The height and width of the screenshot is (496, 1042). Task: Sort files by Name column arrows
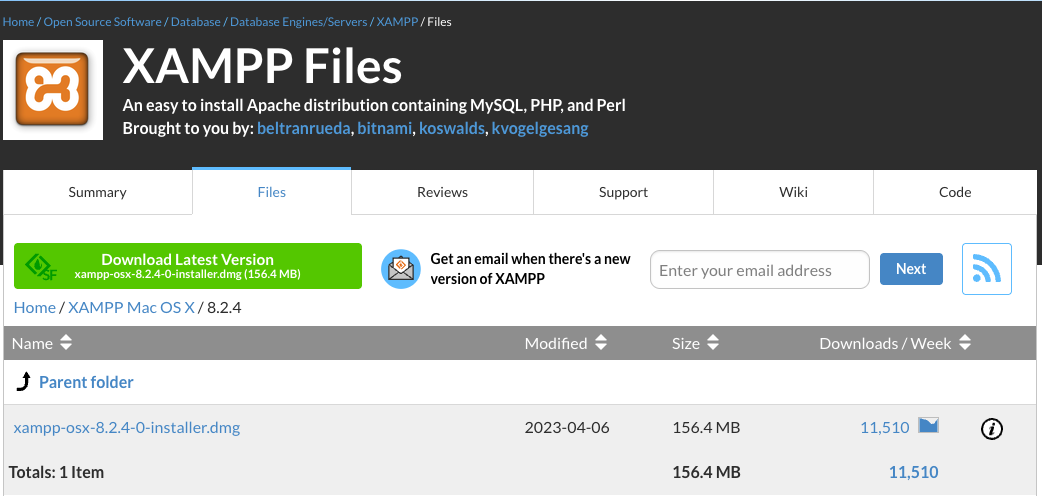pyautogui.click(x=66, y=343)
